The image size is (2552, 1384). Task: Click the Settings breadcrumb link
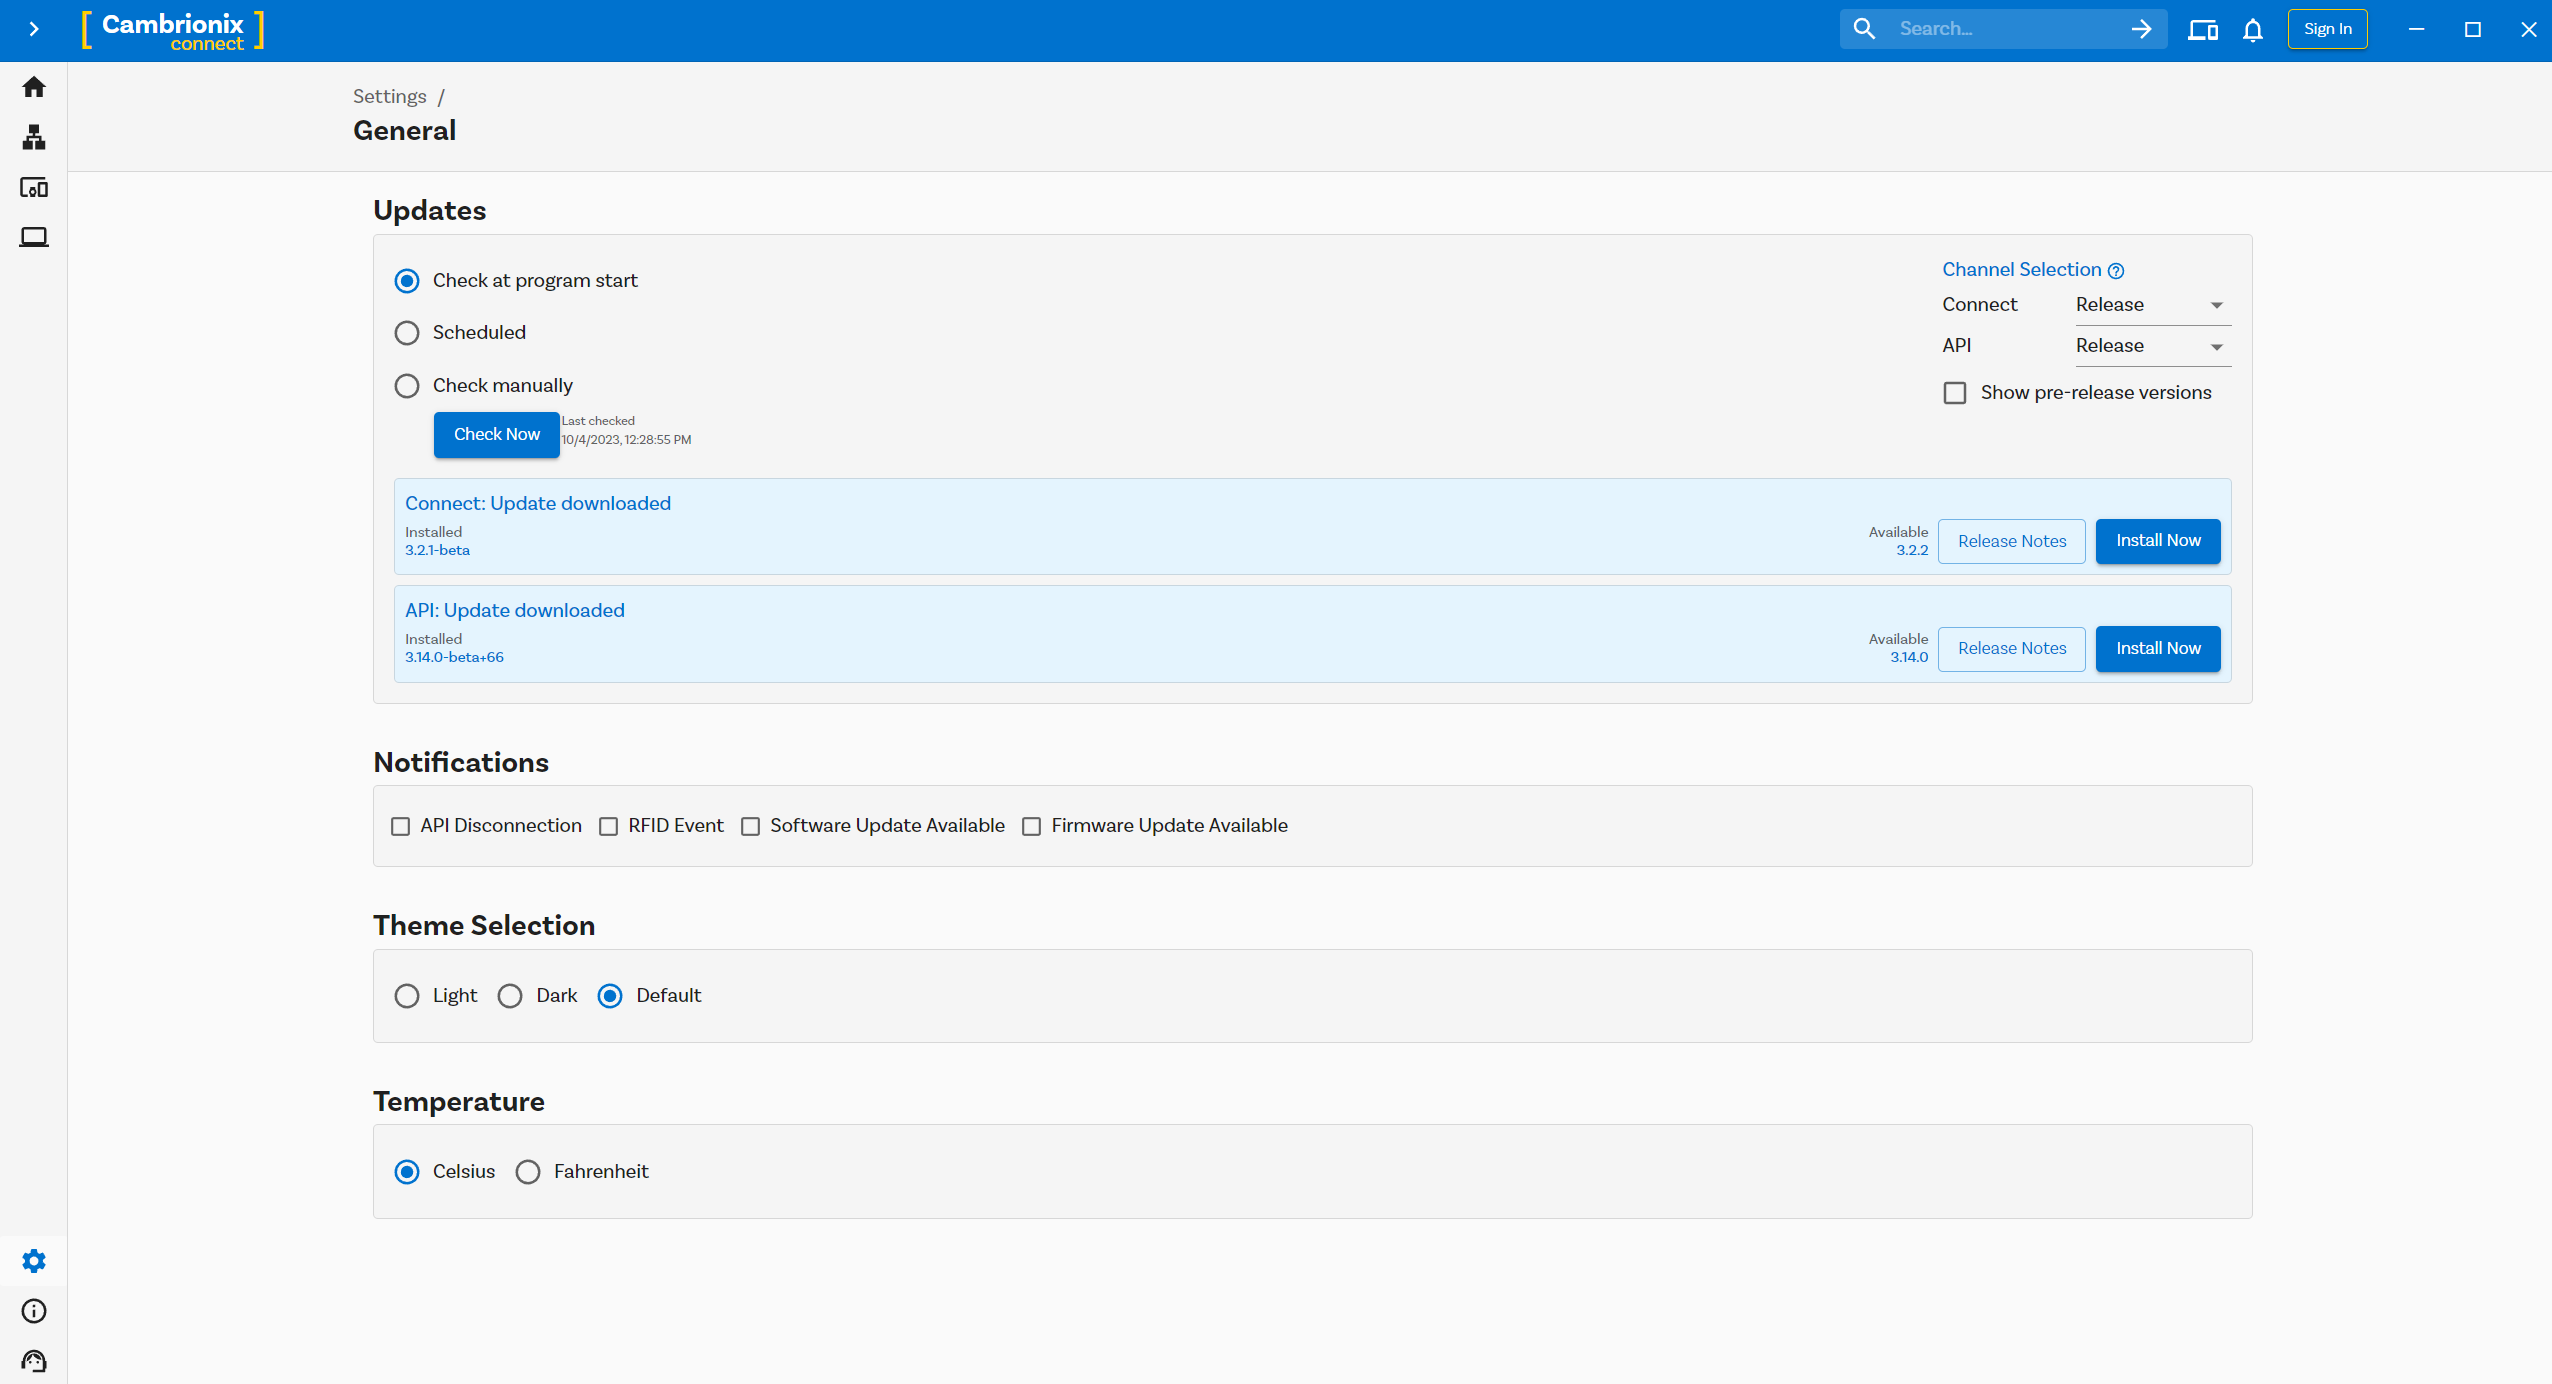(389, 96)
